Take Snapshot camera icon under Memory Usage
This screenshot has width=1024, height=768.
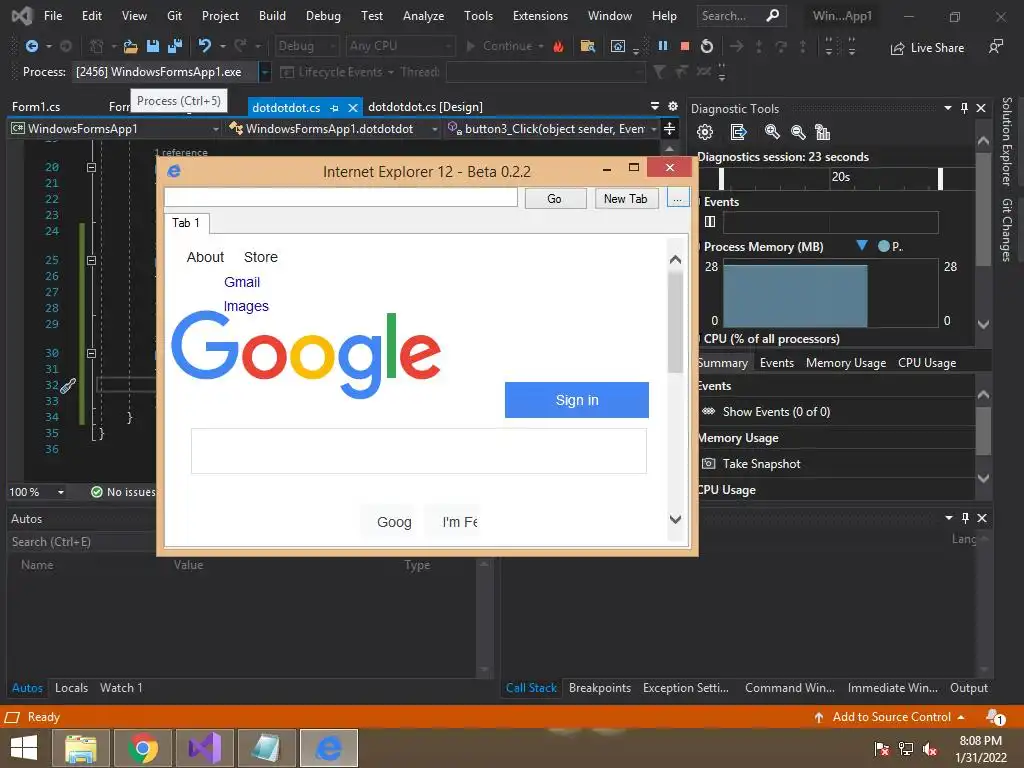(x=709, y=464)
